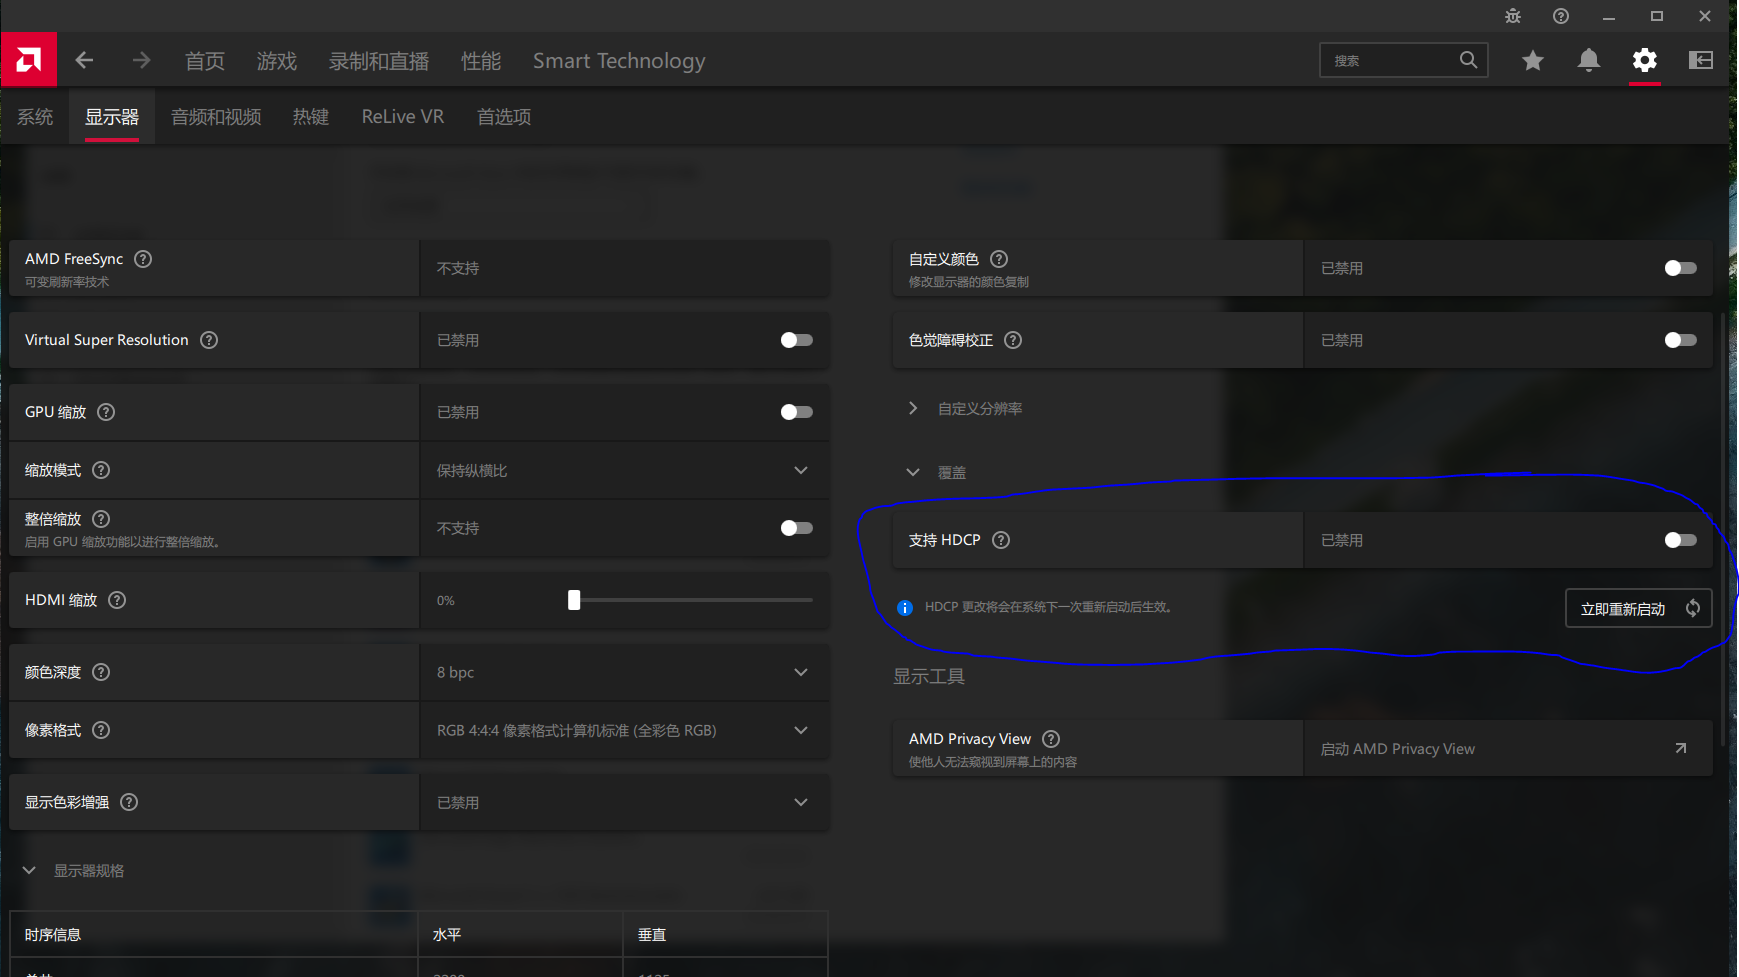
Task: Show help for AMD FreeSync
Action: click(143, 259)
